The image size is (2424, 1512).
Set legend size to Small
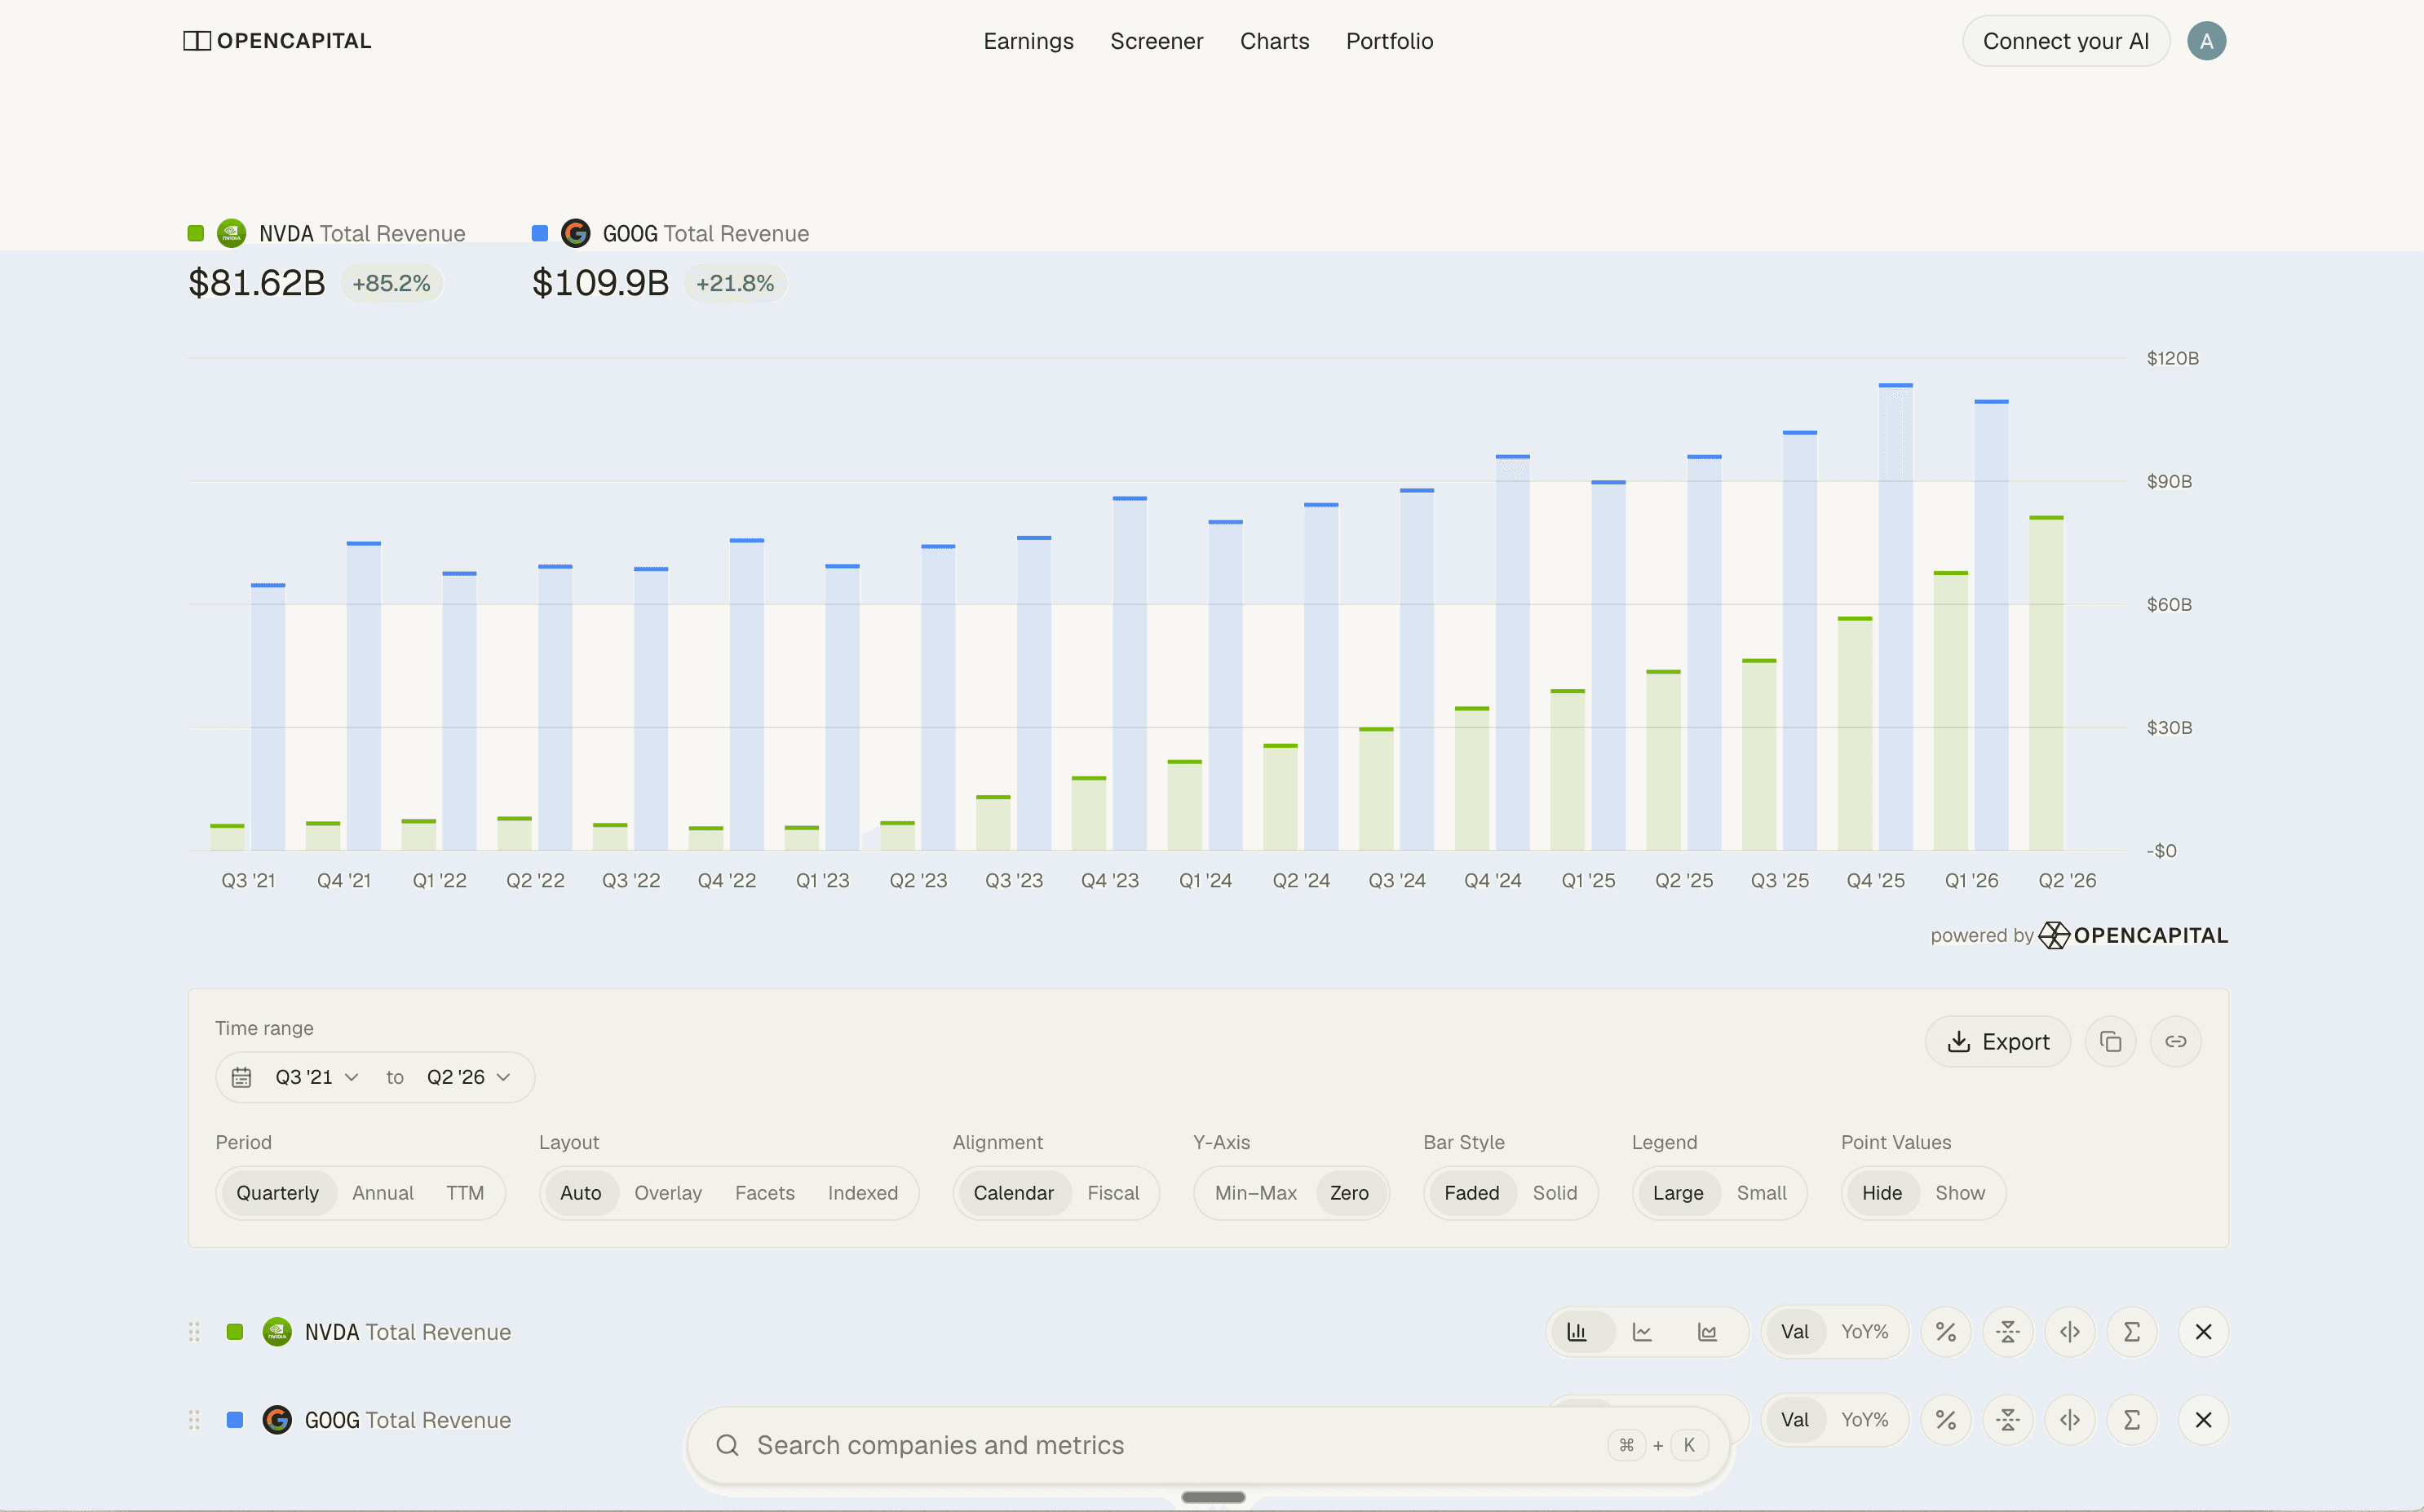(1761, 1193)
